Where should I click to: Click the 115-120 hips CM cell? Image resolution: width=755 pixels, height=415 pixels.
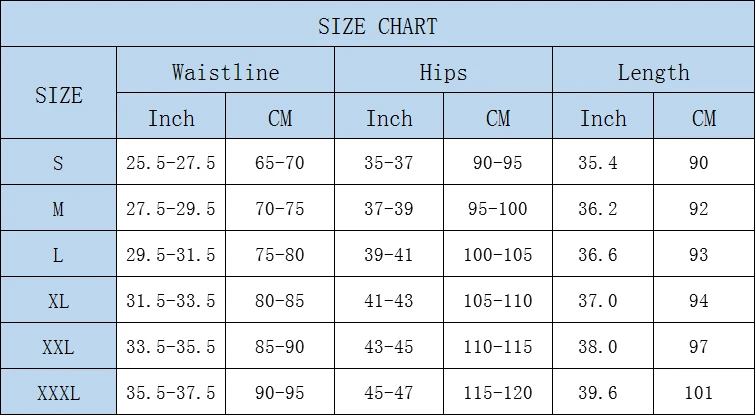(498, 392)
